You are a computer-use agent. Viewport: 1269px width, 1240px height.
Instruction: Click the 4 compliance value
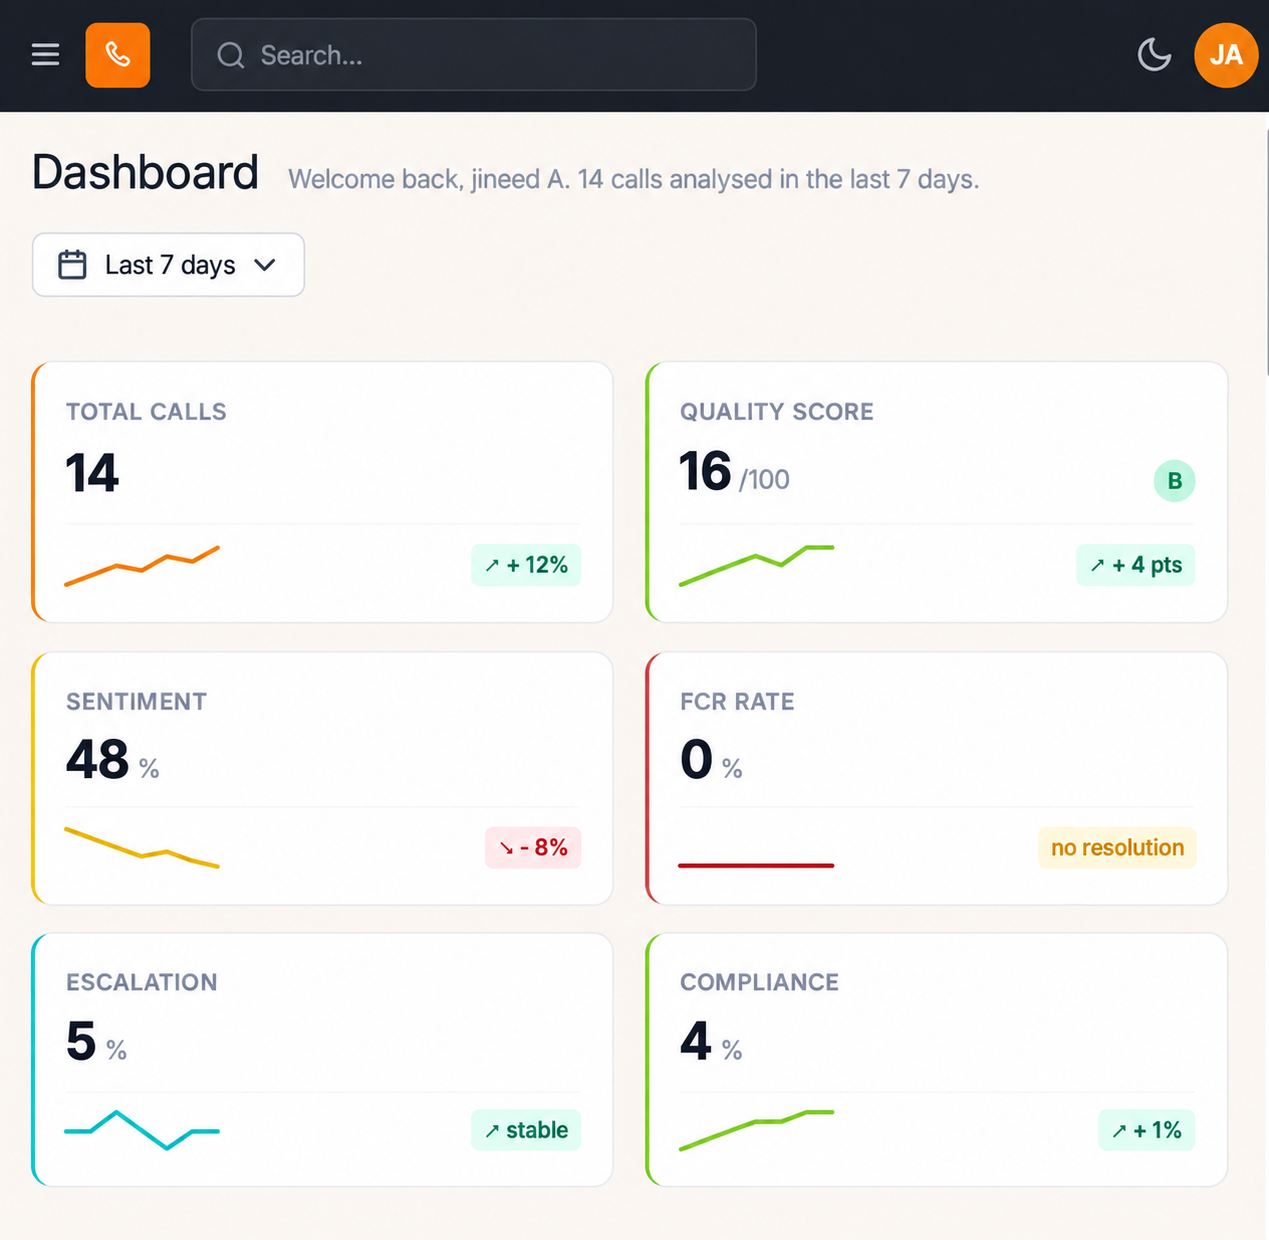click(x=696, y=1042)
